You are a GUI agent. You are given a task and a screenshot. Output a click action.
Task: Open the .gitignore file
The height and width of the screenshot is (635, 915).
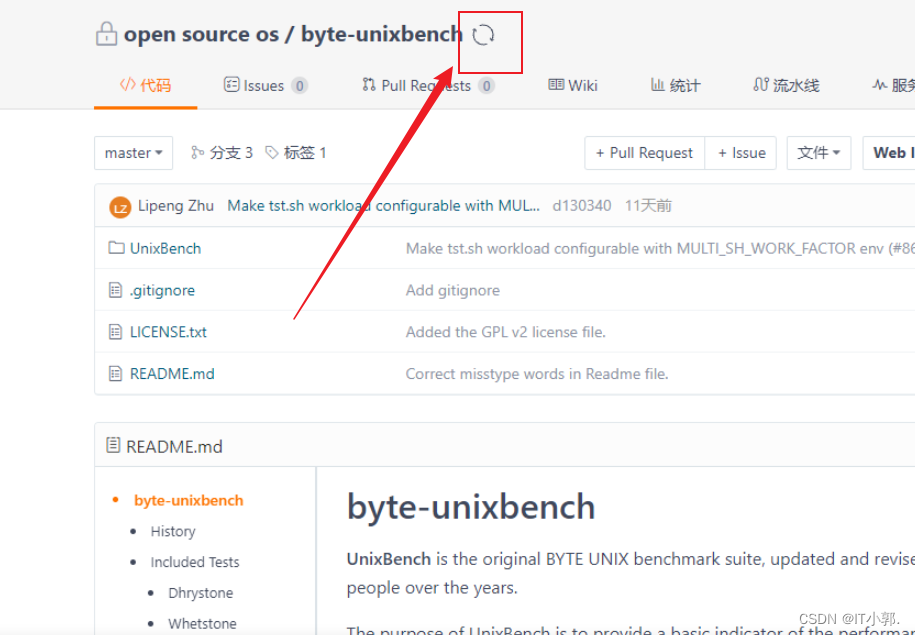(162, 290)
